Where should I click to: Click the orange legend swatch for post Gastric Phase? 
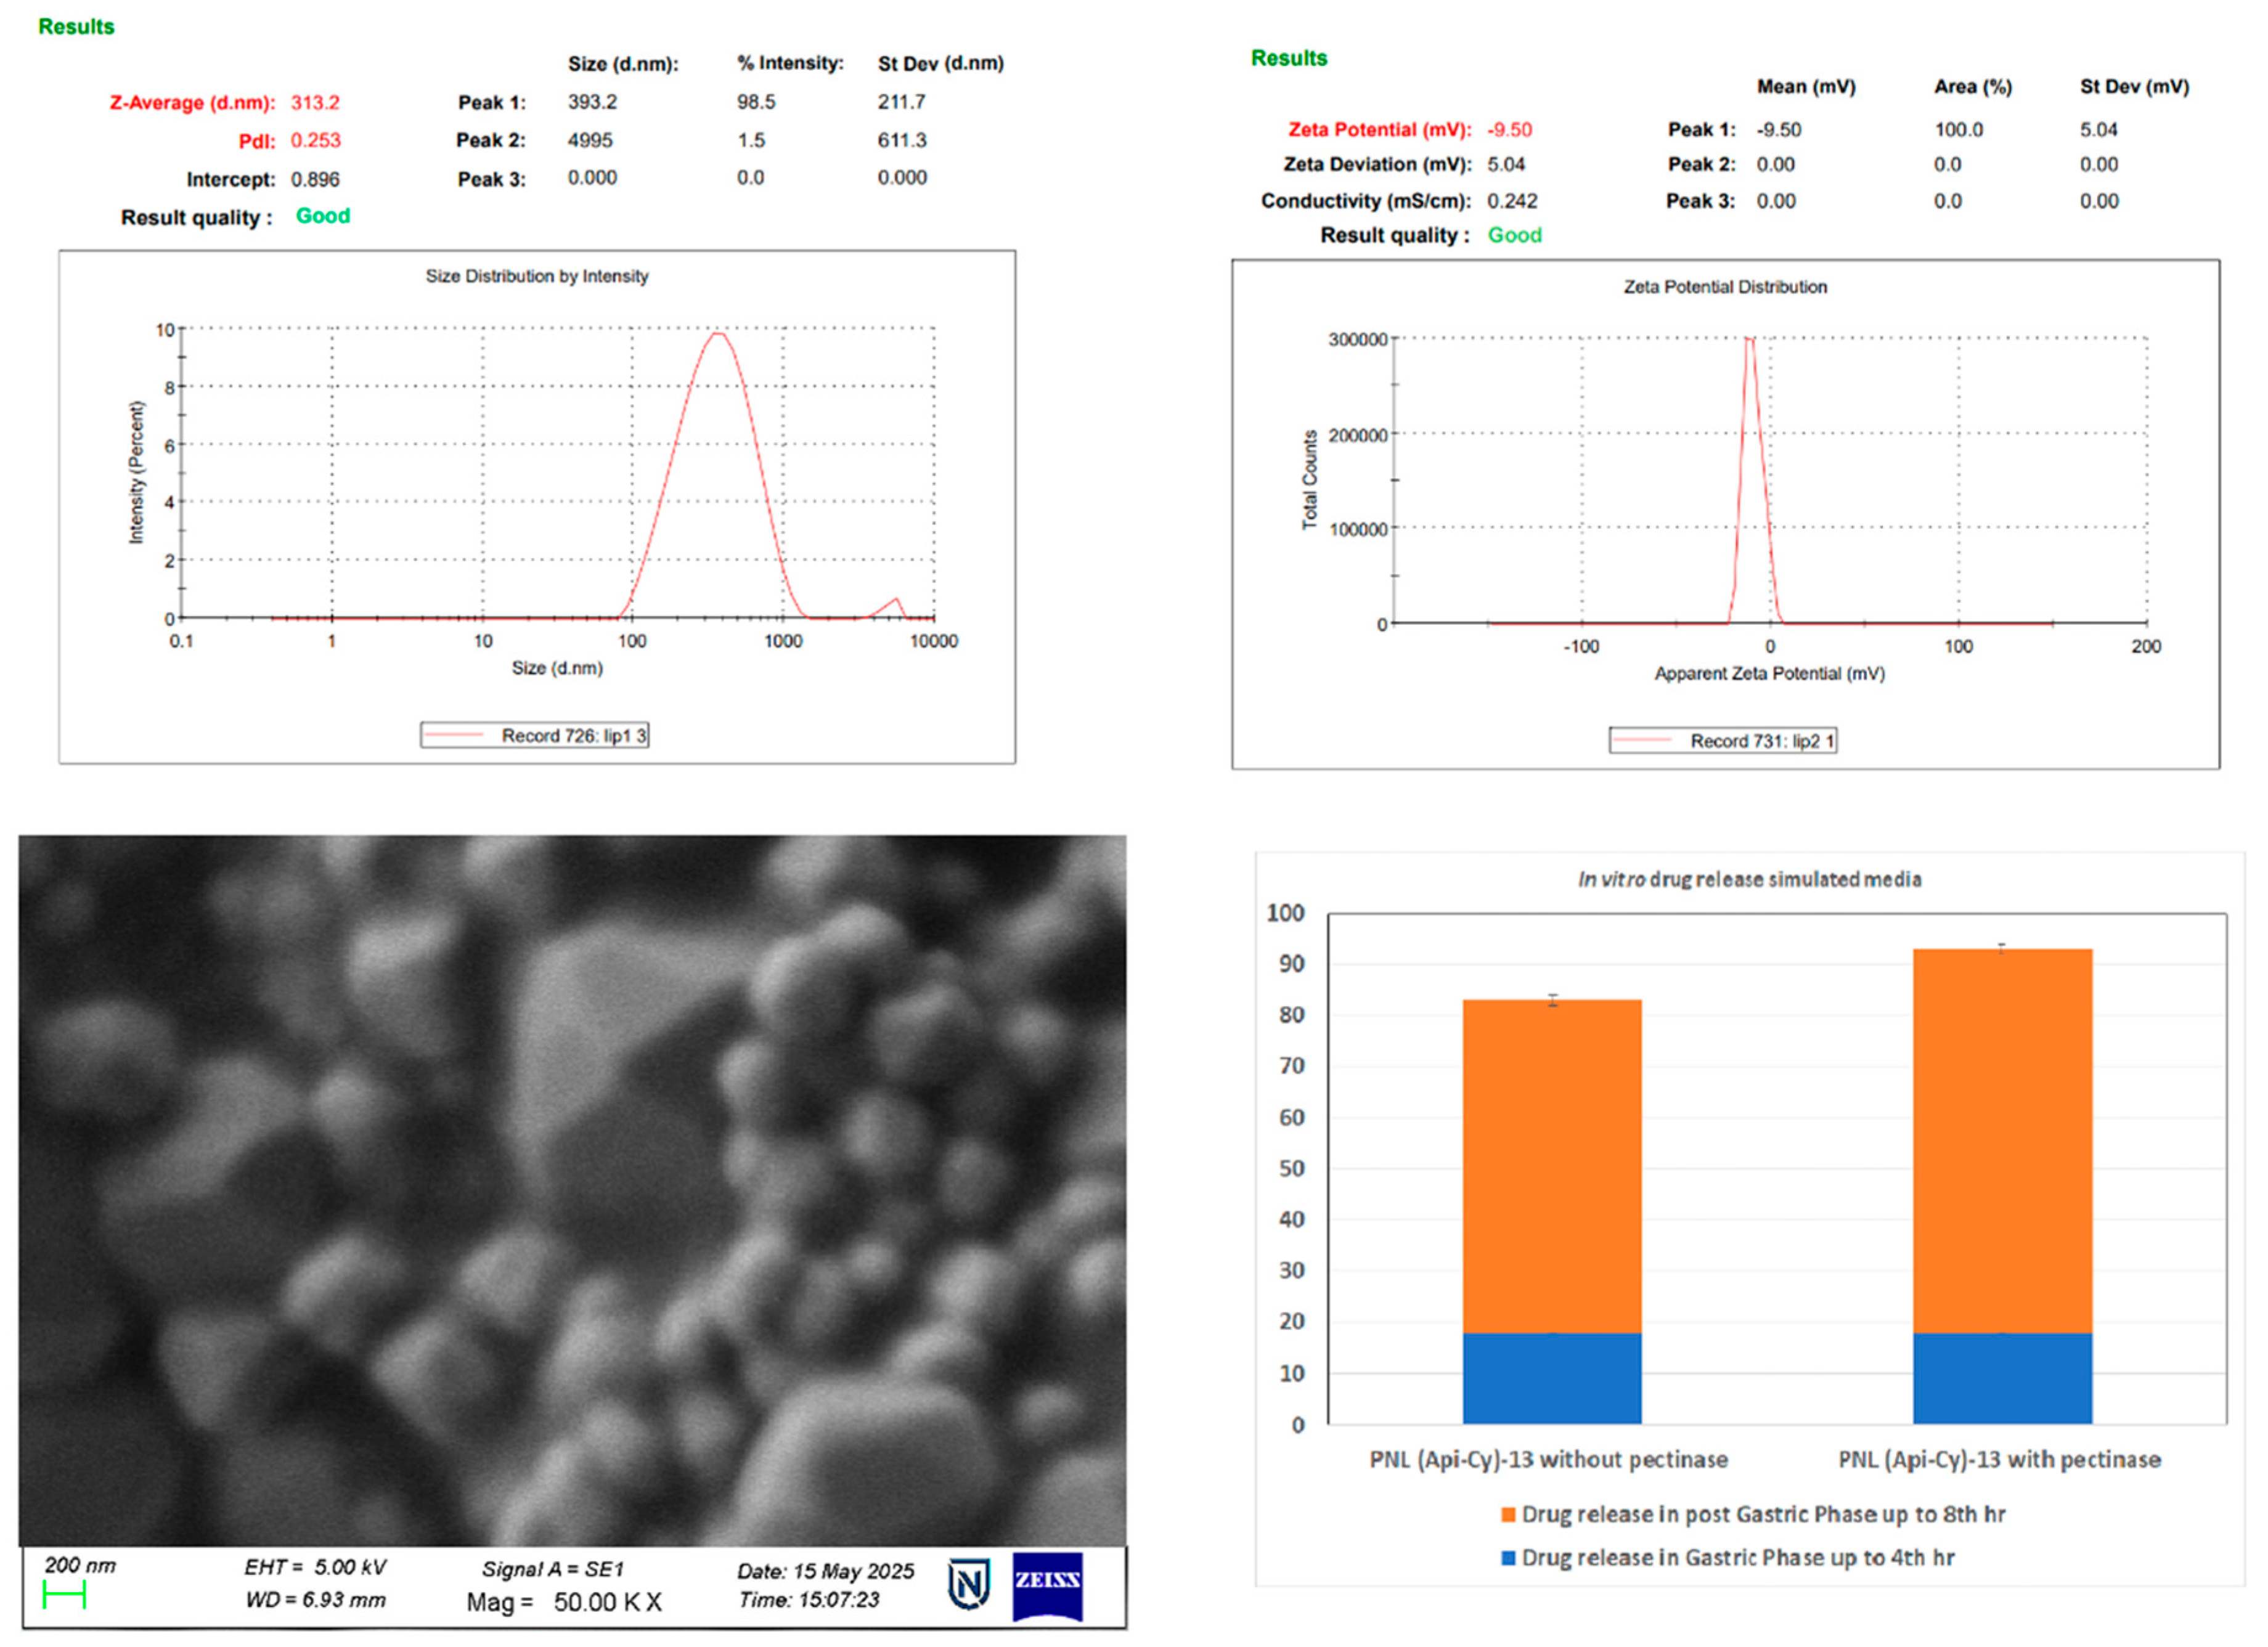[1508, 1515]
